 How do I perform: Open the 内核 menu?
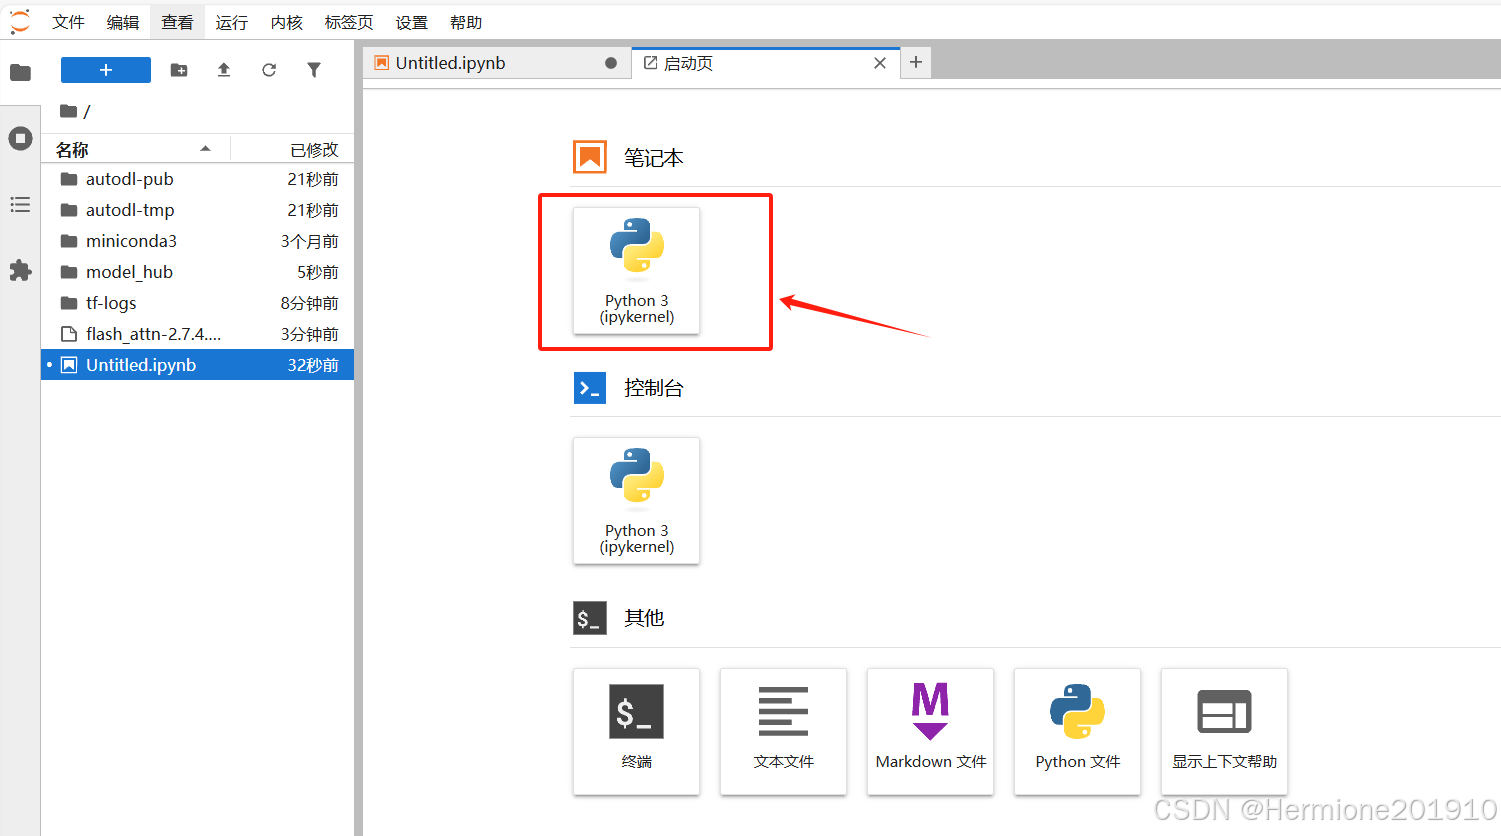[286, 22]
